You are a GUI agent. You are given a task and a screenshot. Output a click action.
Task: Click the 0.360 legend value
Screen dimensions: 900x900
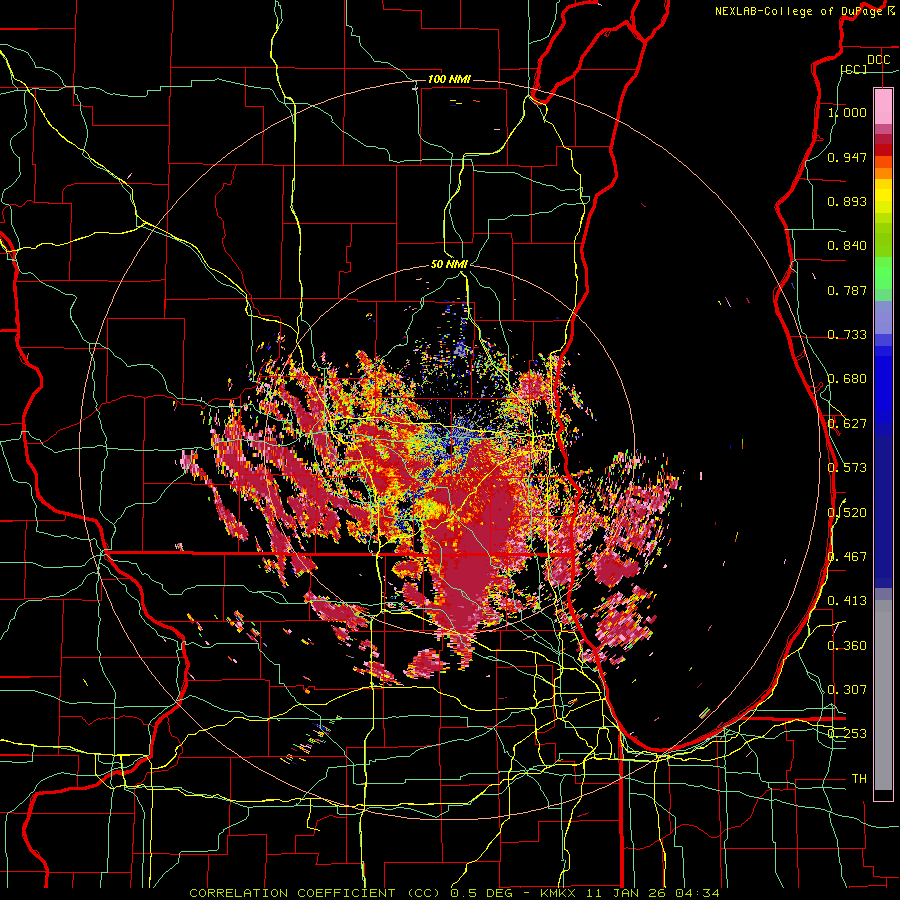pyautogui.click(x=847, y=646)
